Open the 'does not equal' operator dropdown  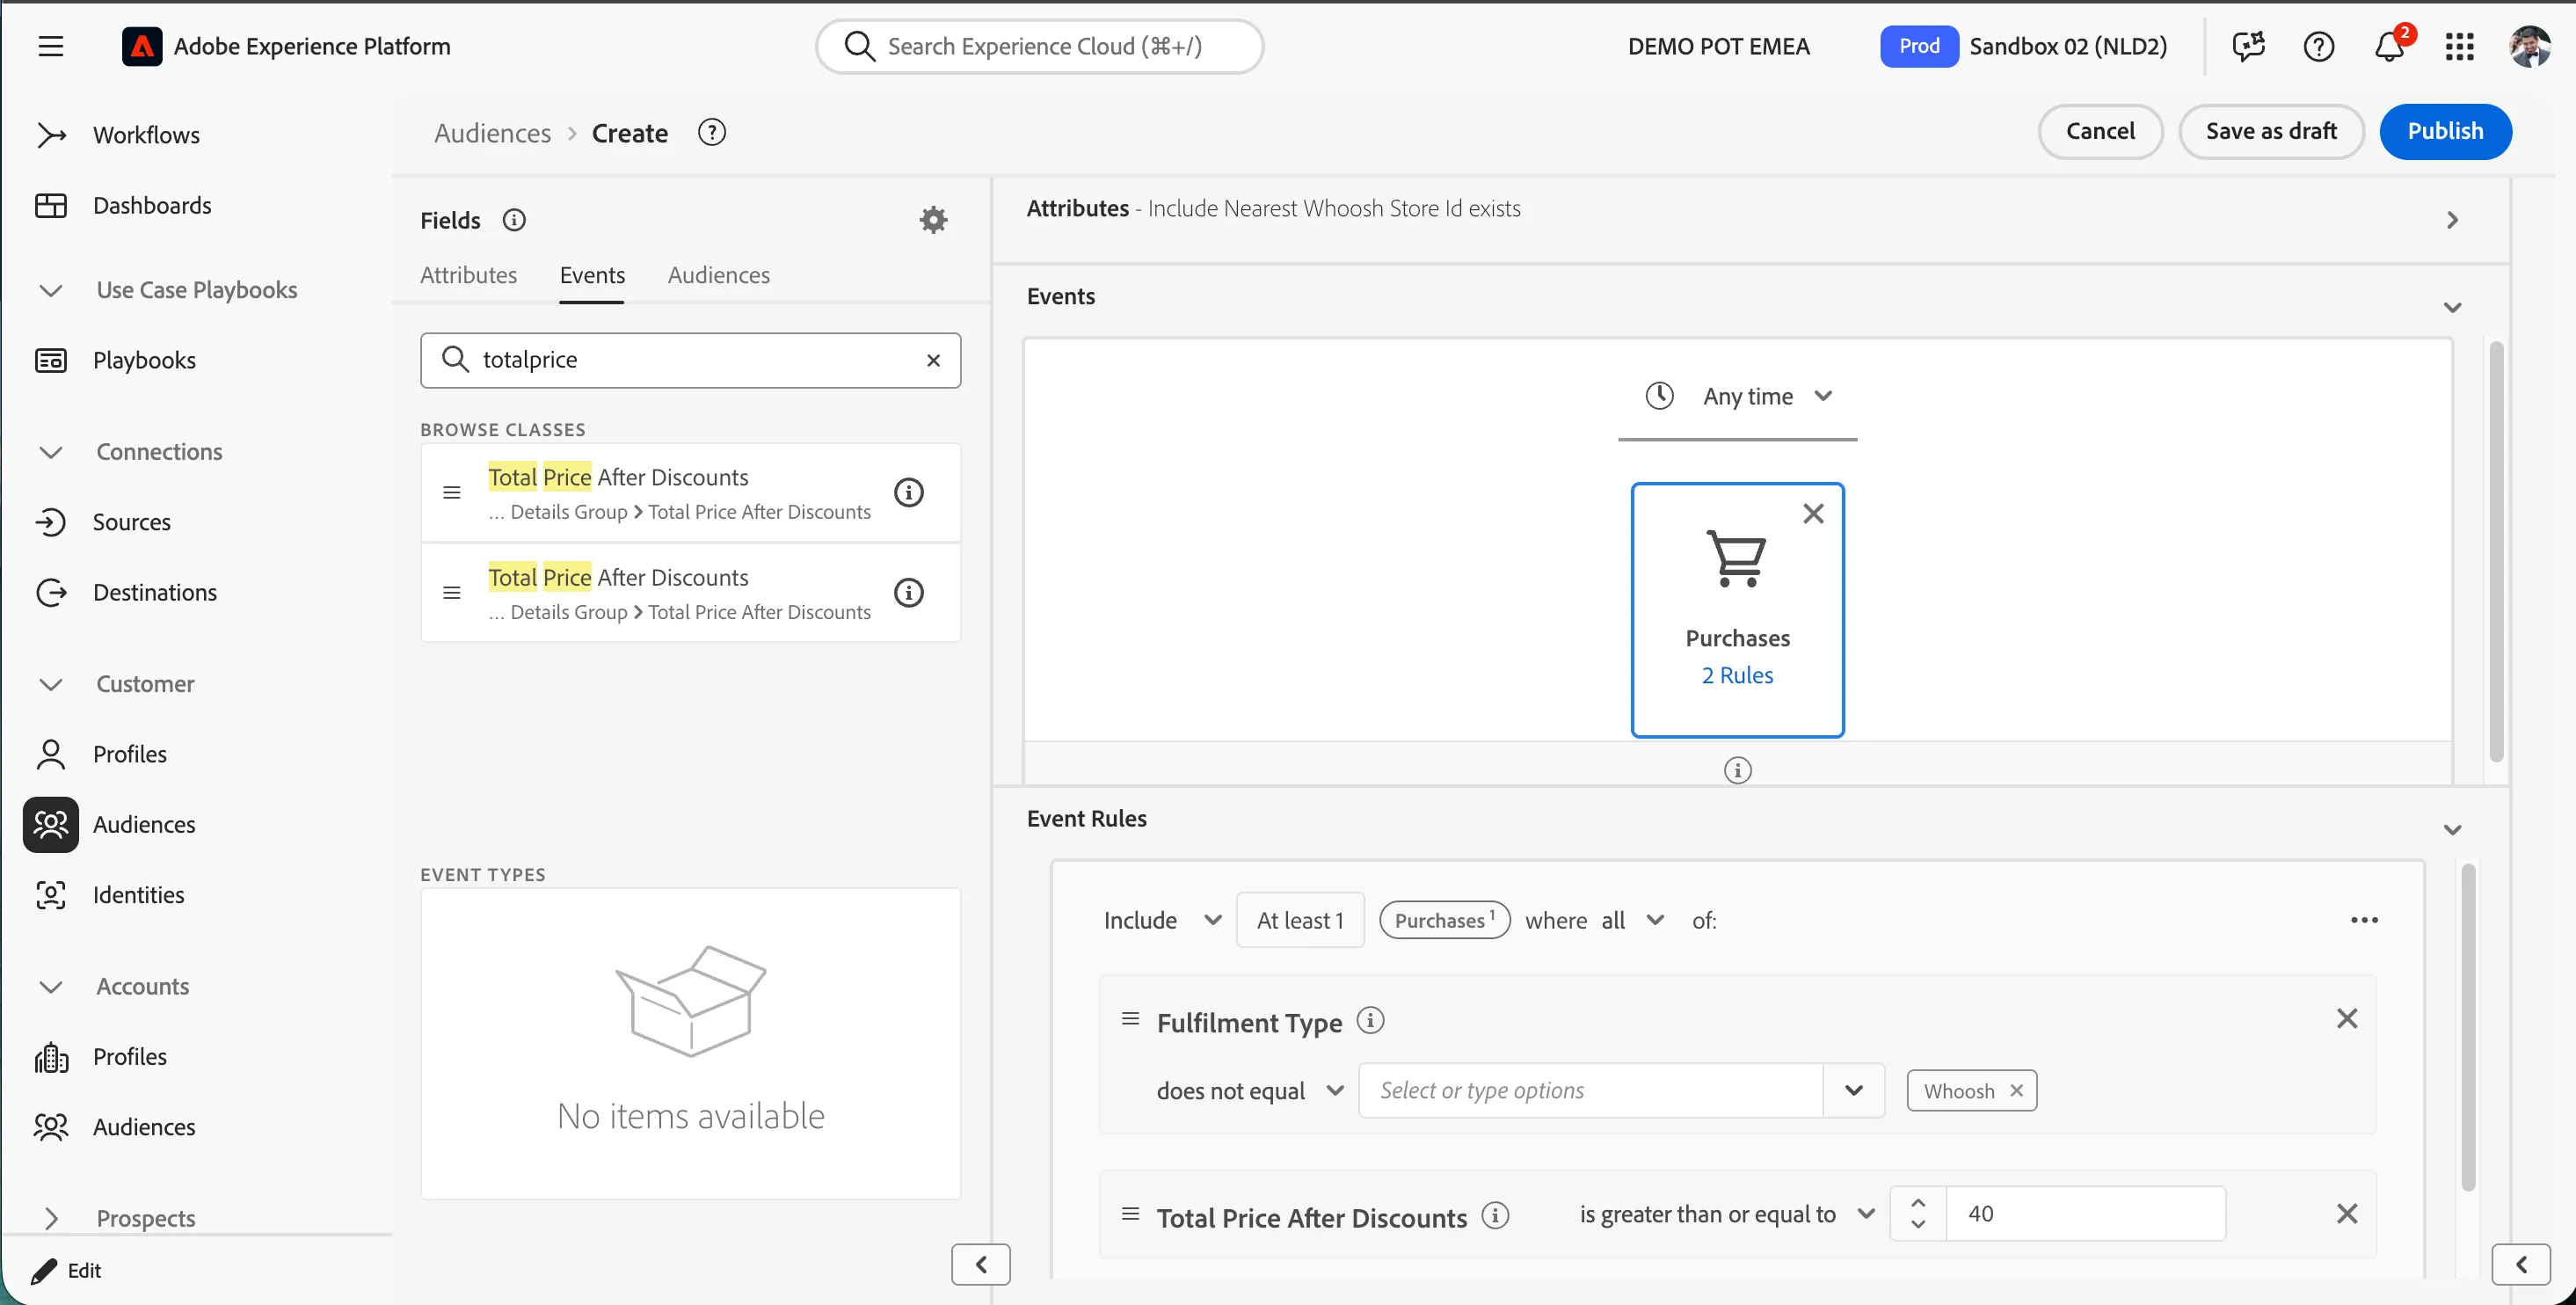tap(1250, 1090)
